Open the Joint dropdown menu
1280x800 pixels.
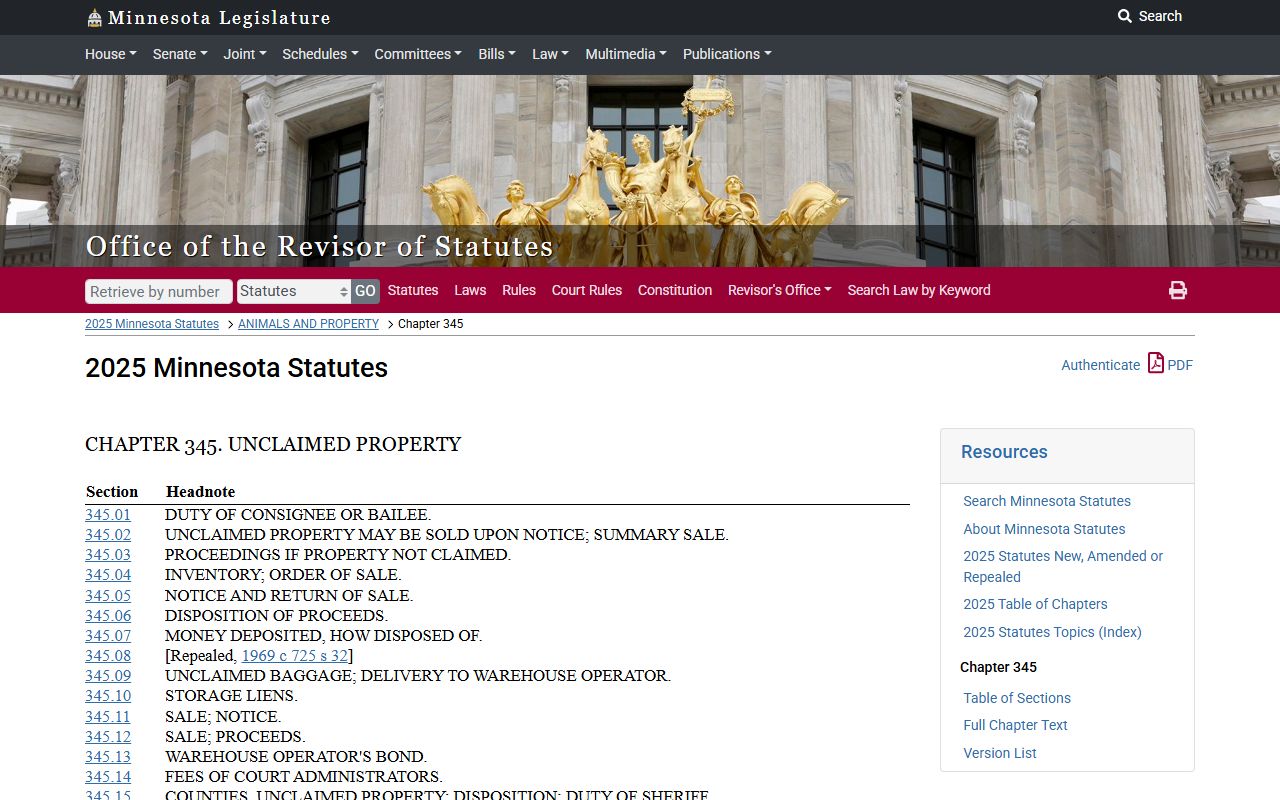pyautogui.click(x=245, y=54)
